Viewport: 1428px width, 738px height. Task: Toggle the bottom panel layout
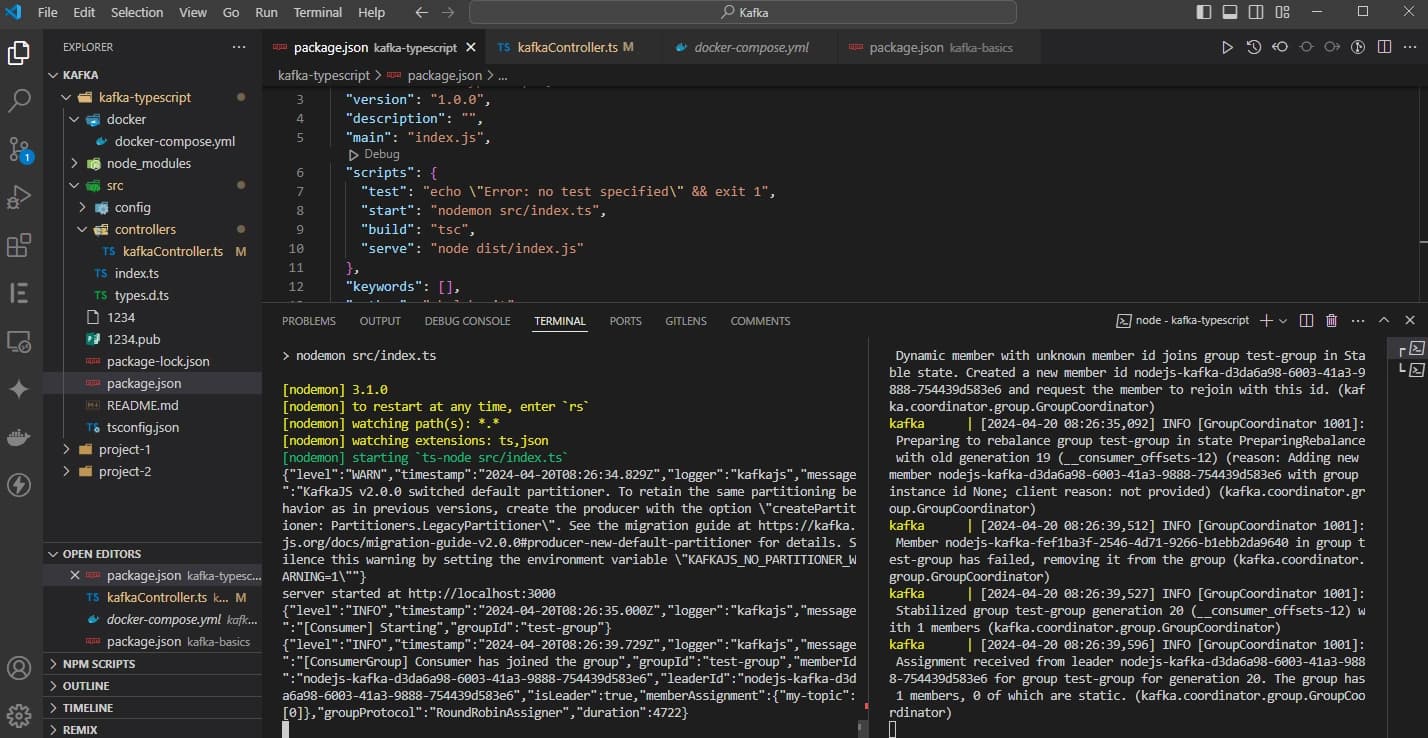(1230, 12)
